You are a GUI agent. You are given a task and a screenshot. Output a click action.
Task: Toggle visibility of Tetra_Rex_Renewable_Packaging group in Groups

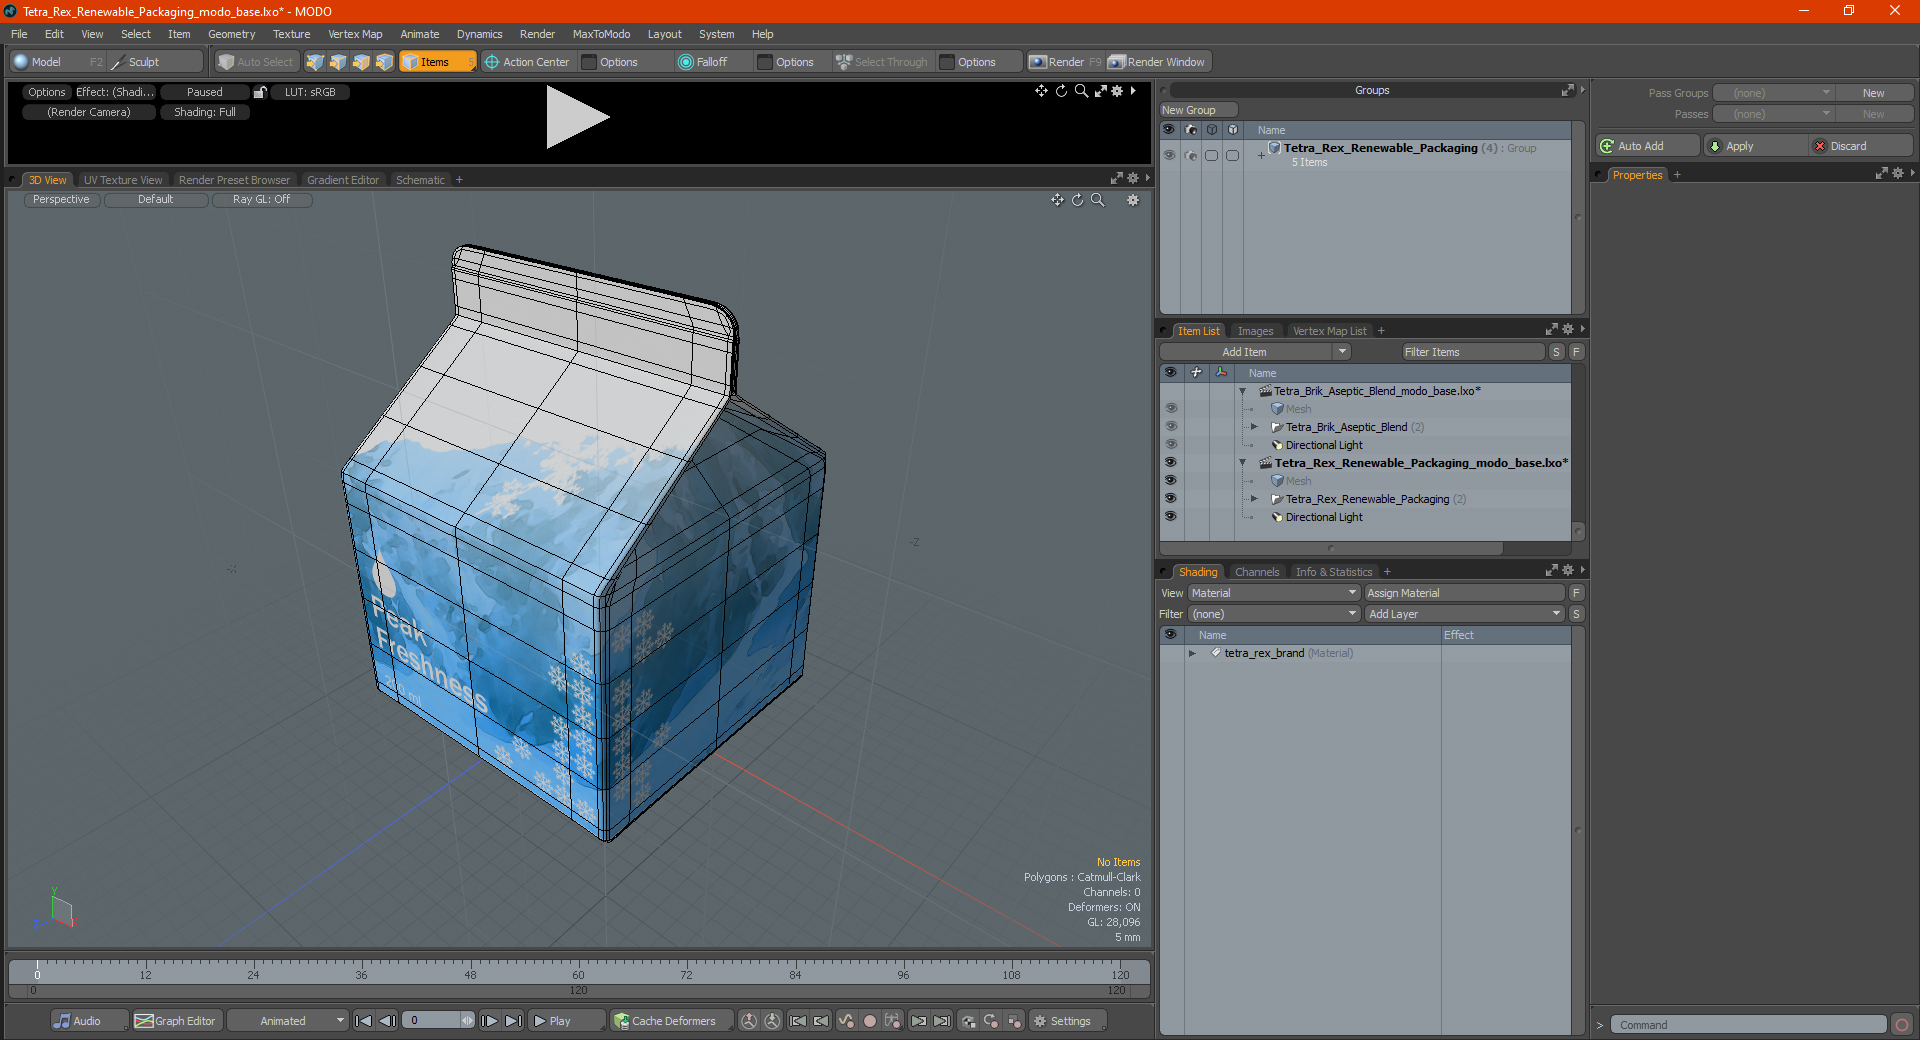(x=1169, y=155)
